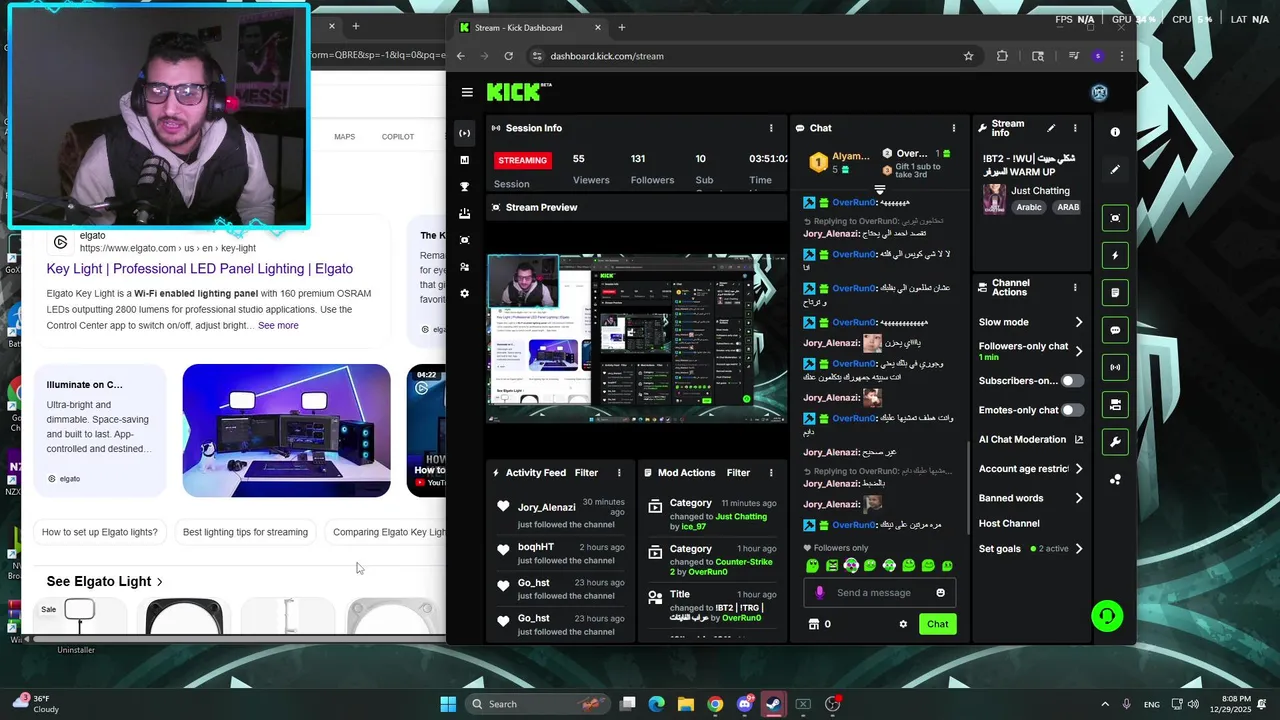Click the Send a message field
The width and height of the screenshot is (1280, 720).
pyautogui.click(x=879, y=593)
